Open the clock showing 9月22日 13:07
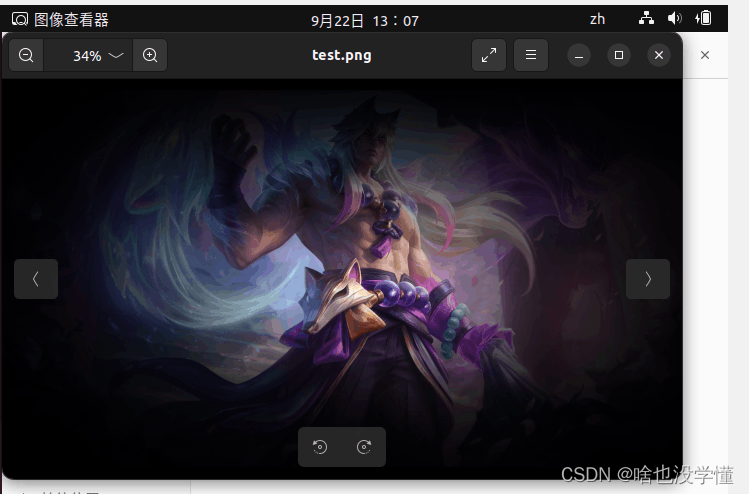749x494 pixels. click(x=364, y=21)
